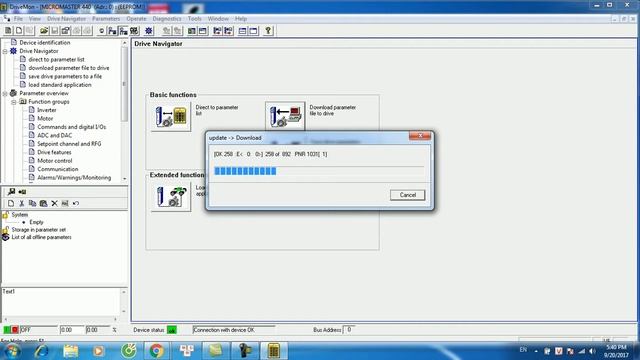Screen dimensions: 640x360
Task: Select the Inverter function group
Action: 47,110
